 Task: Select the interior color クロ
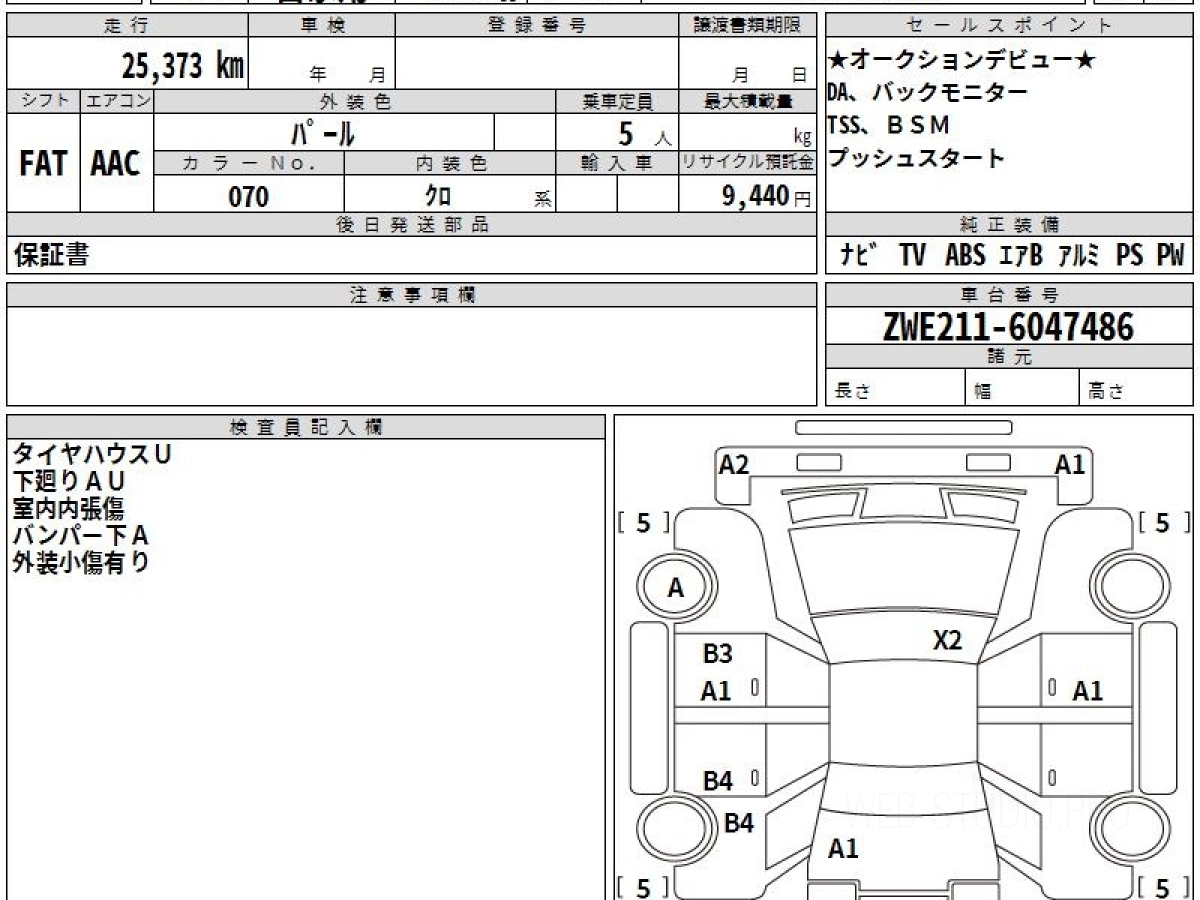pyautogui.click(x=438, y=196)
